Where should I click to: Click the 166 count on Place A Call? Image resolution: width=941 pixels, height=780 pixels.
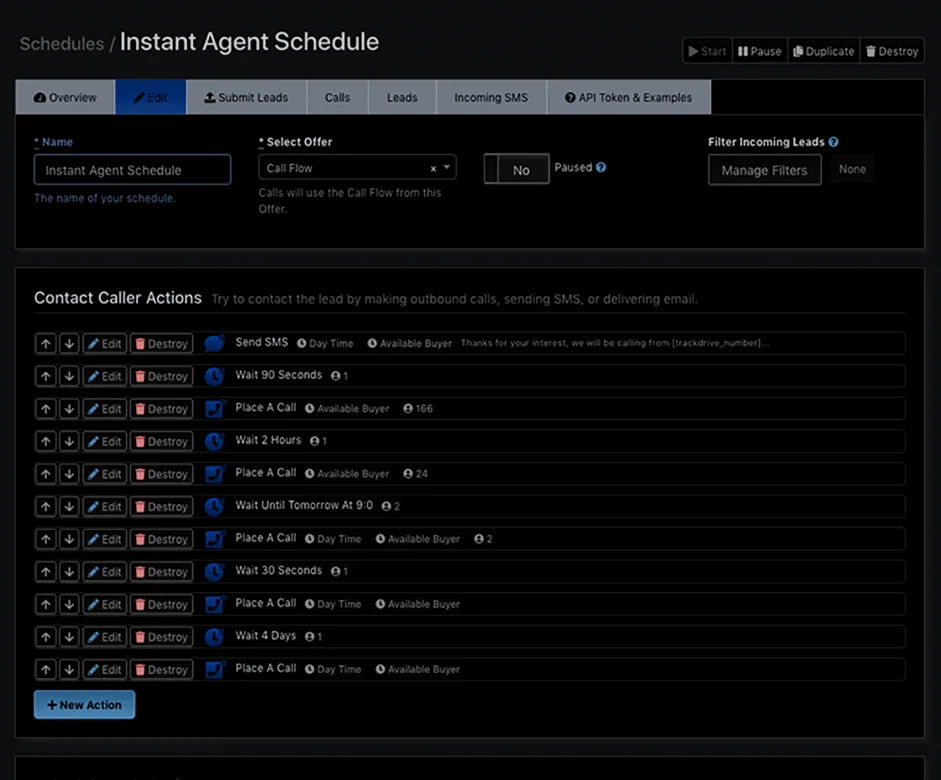click(x=418, y=409)
